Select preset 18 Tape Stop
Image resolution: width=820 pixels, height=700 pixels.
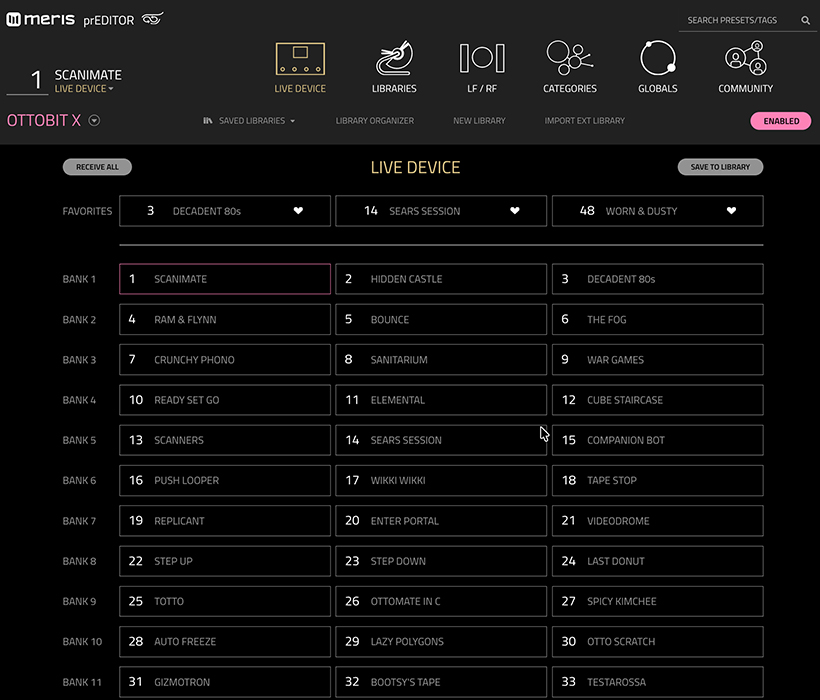click(657, 480)
